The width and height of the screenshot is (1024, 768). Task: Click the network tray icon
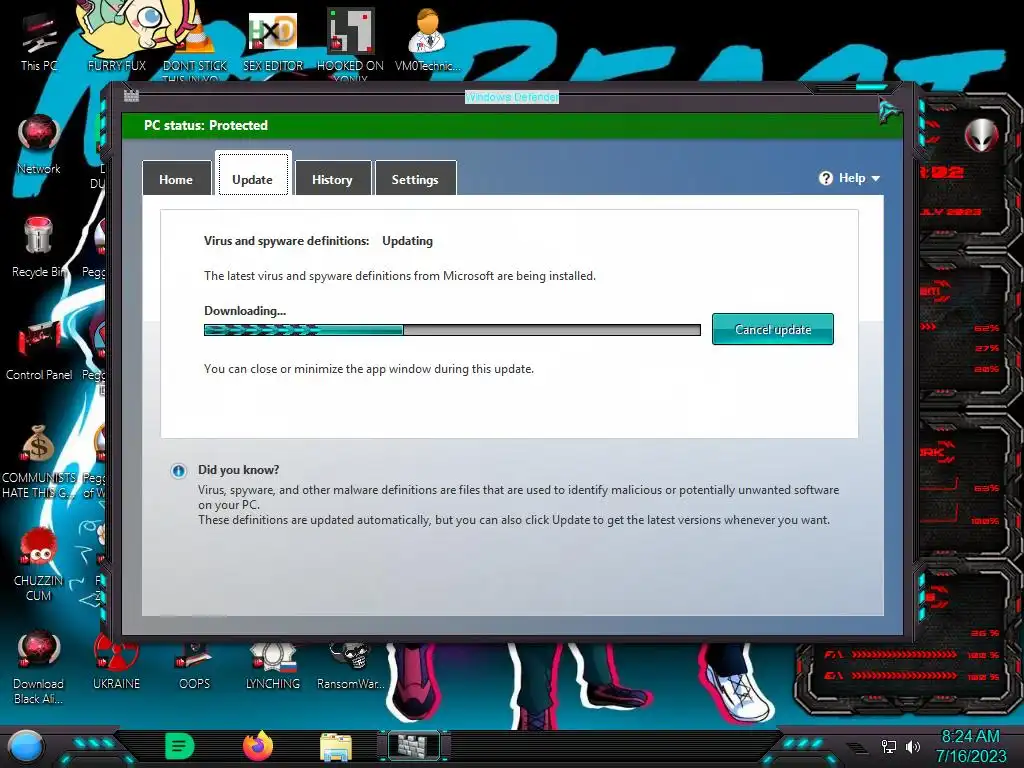coord(889,746)
